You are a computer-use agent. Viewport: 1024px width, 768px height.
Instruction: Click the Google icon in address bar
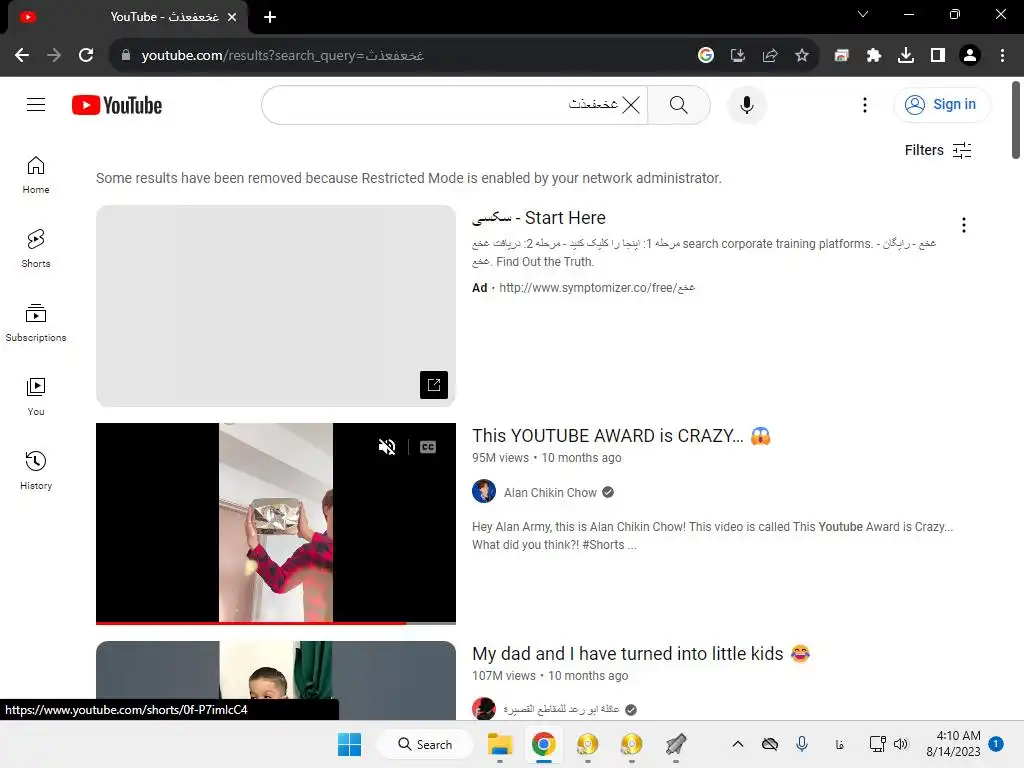tap(705, 55)
